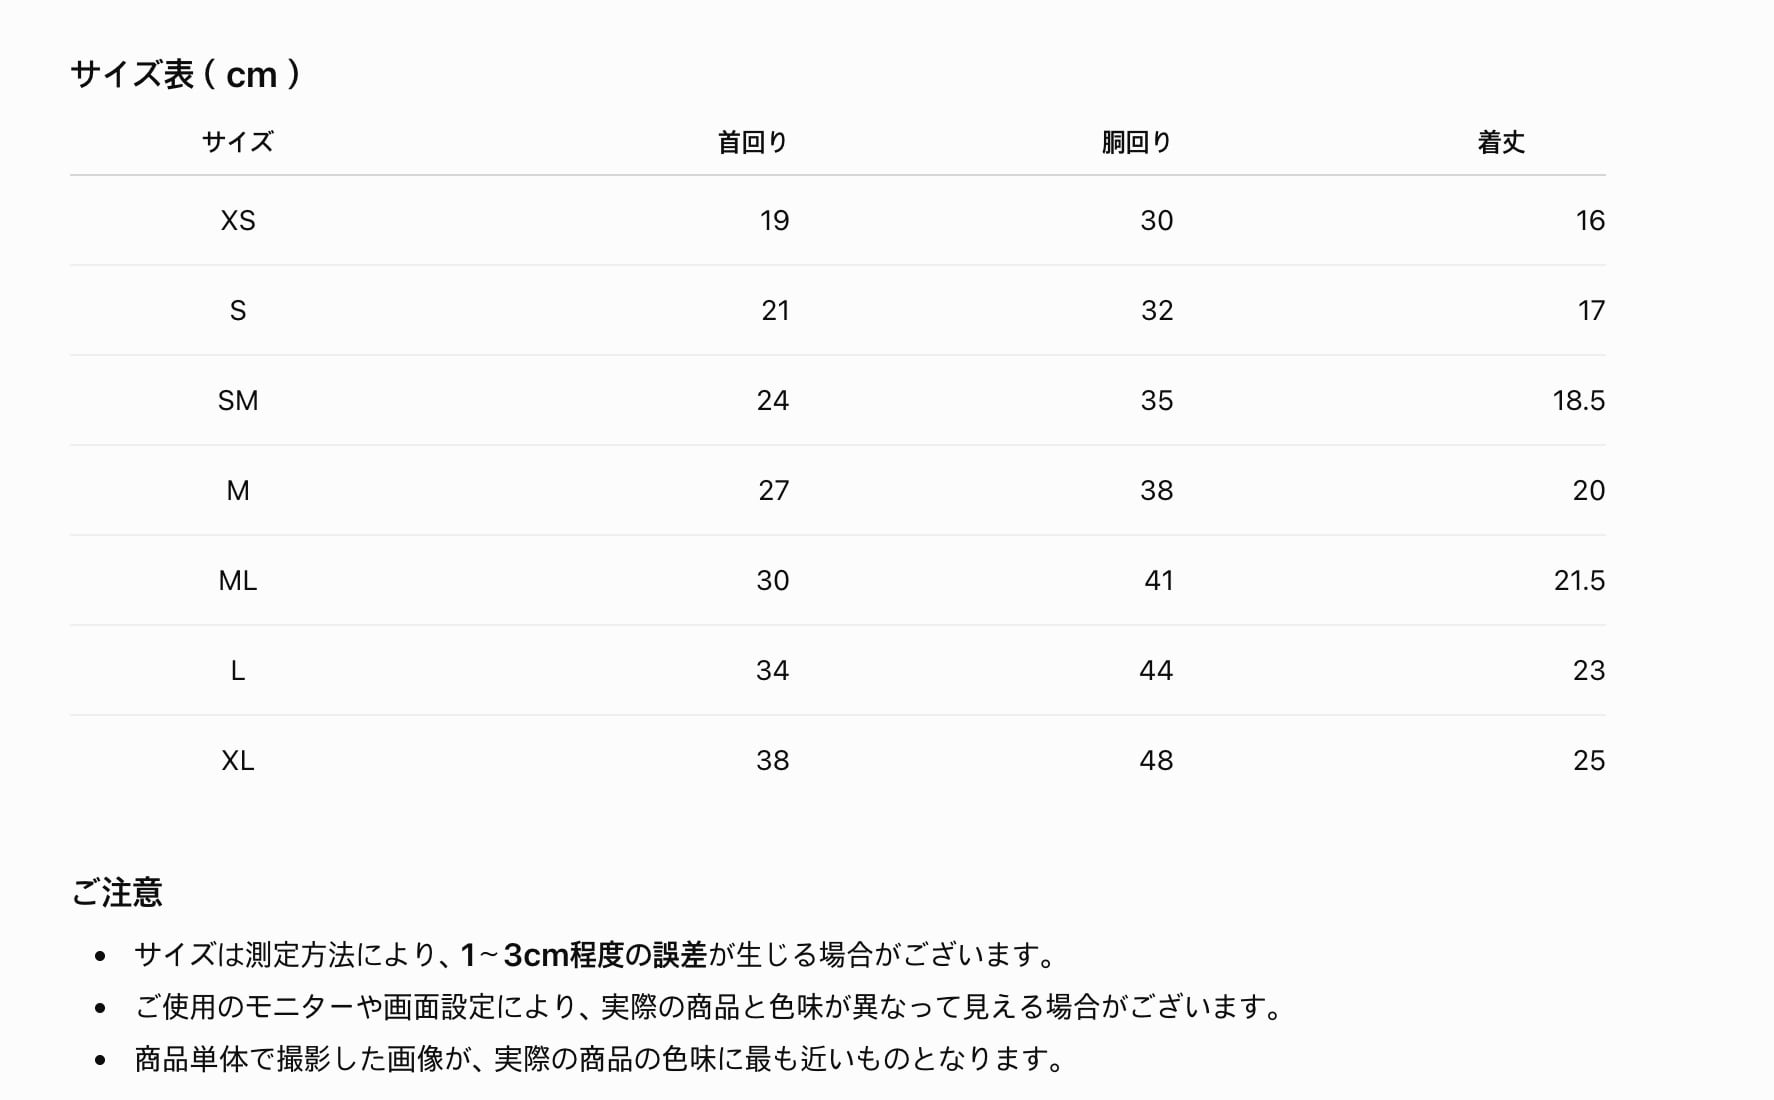
Task: Select the L size row label
Action: 238,670
